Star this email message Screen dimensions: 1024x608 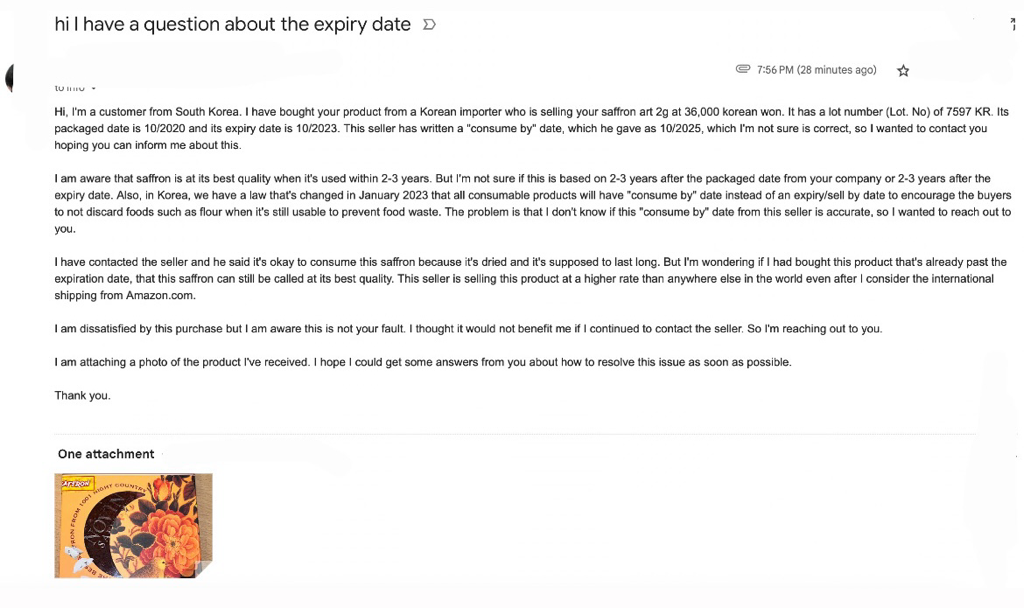[903, 70]
